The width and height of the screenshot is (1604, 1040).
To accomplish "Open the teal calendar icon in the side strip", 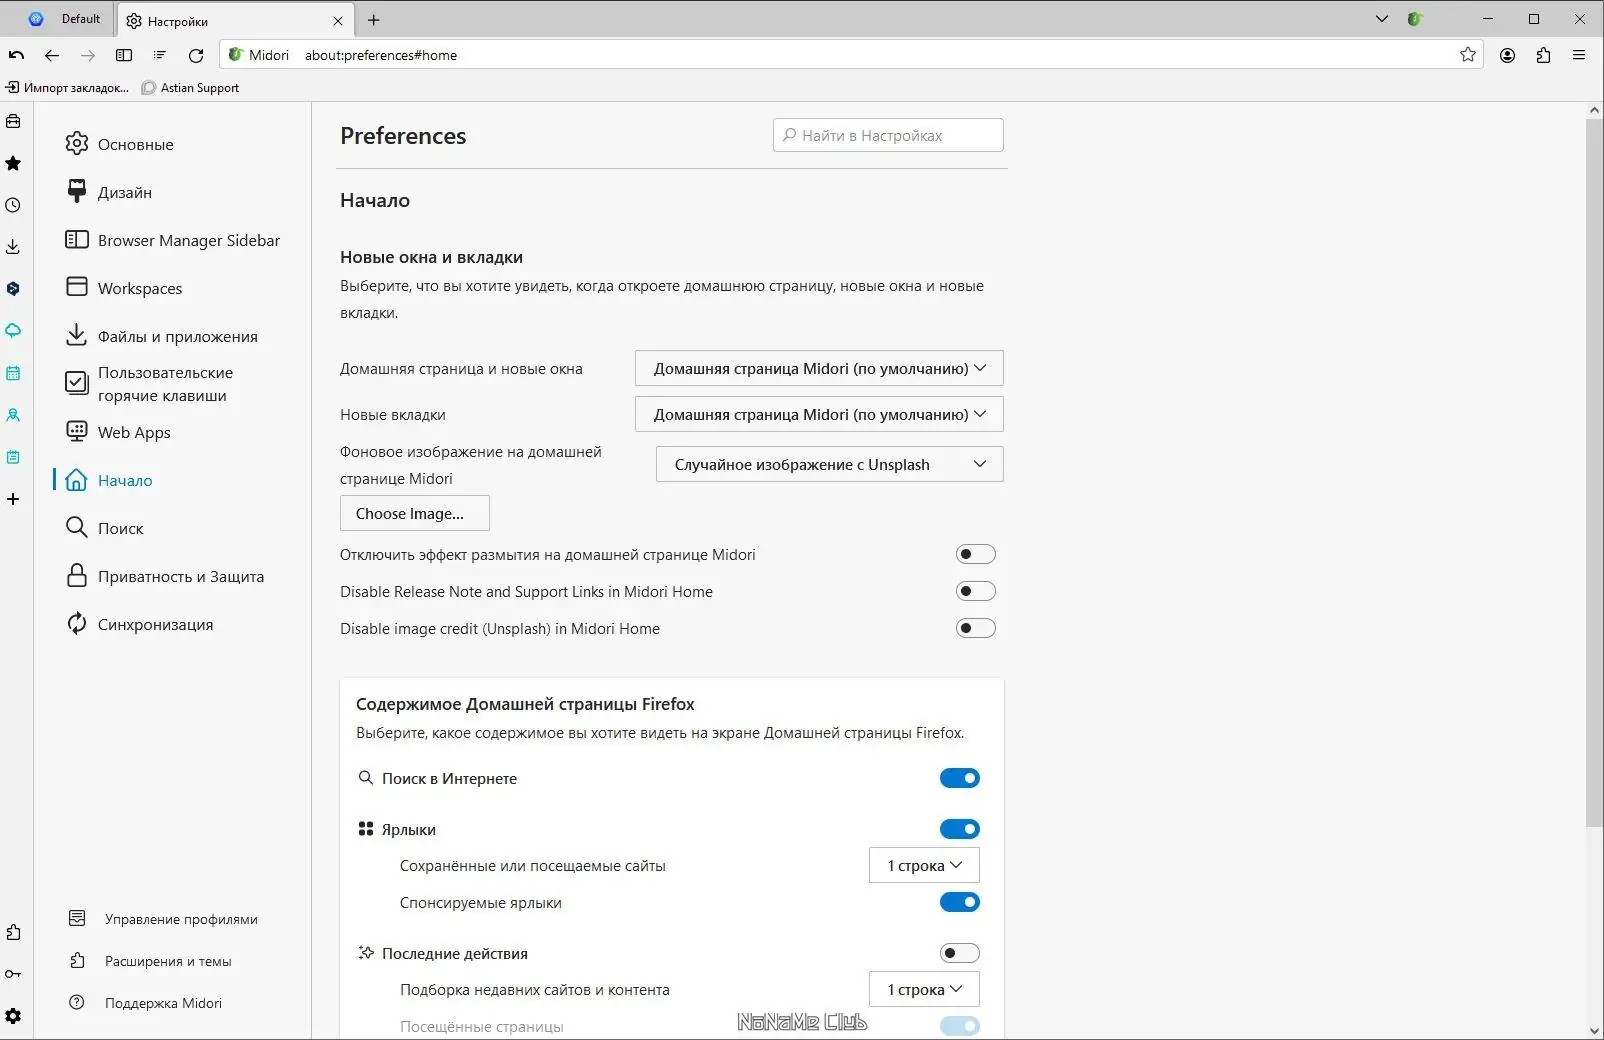I will coord(13,373).
